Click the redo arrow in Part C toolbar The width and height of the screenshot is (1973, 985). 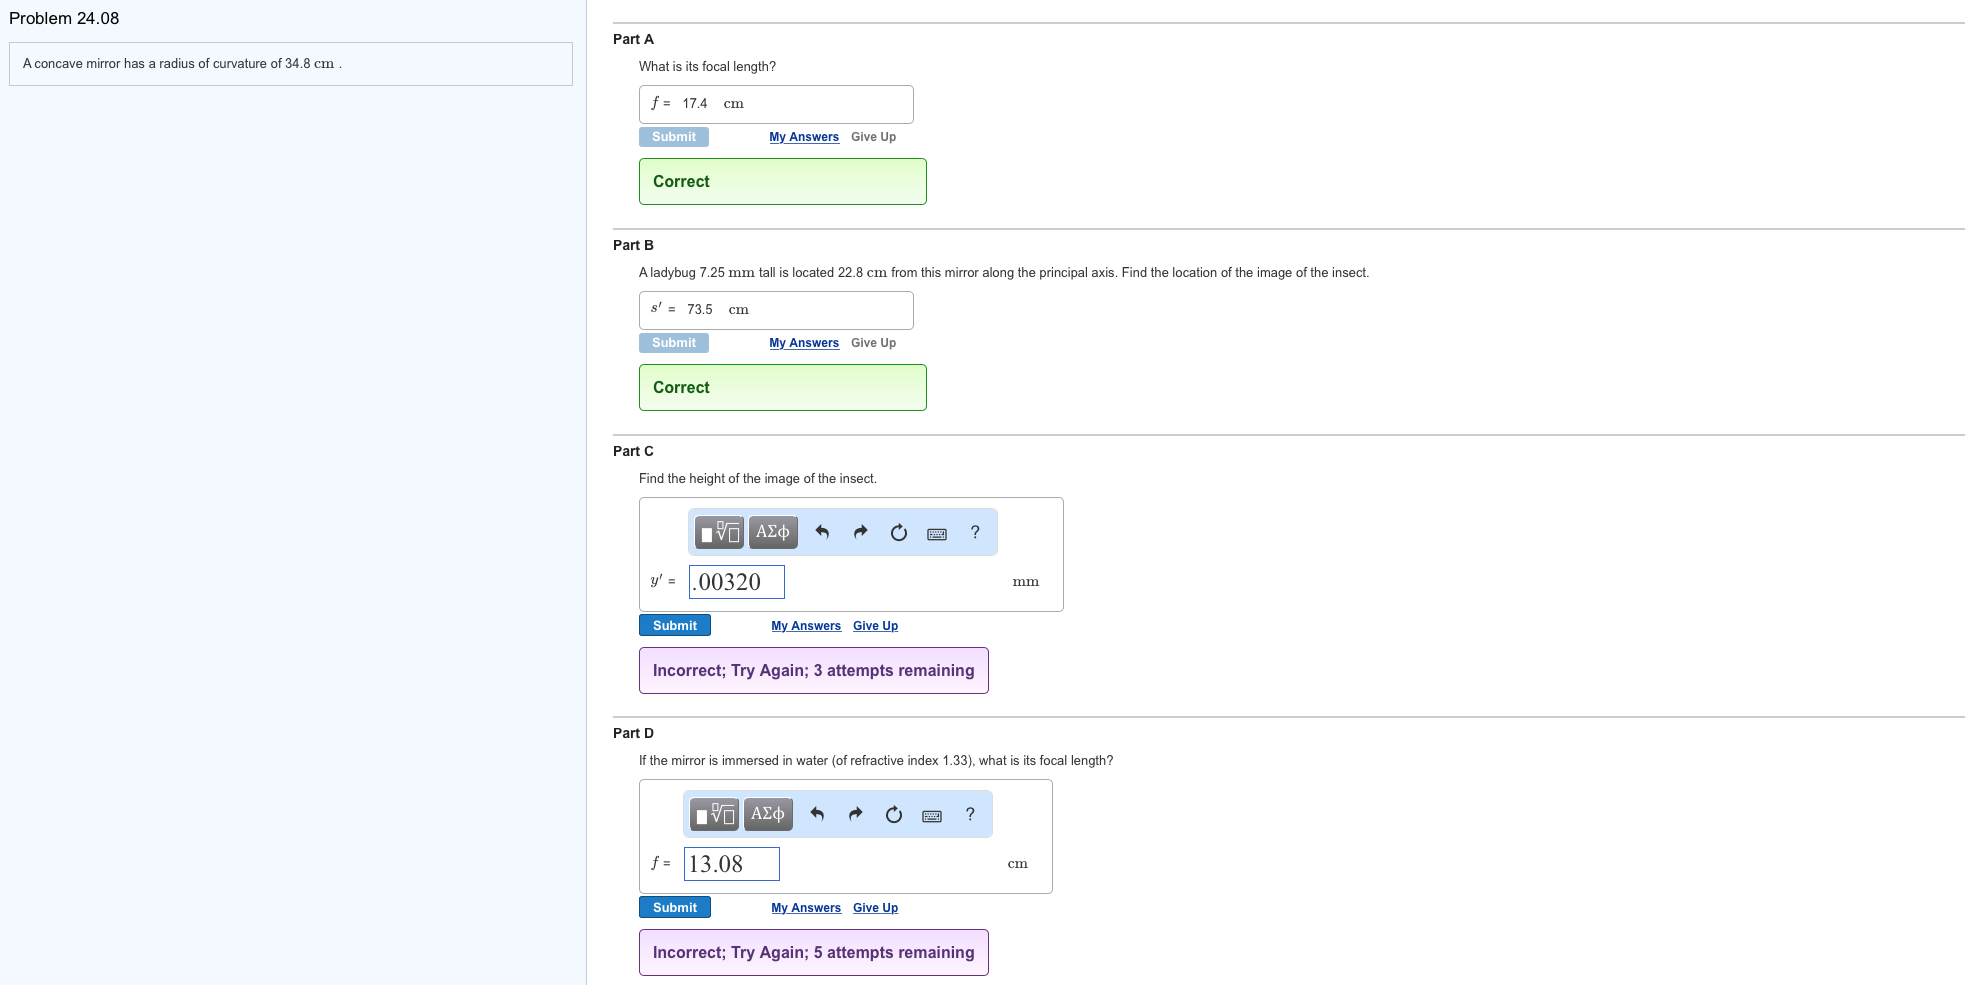coord(860,532)
